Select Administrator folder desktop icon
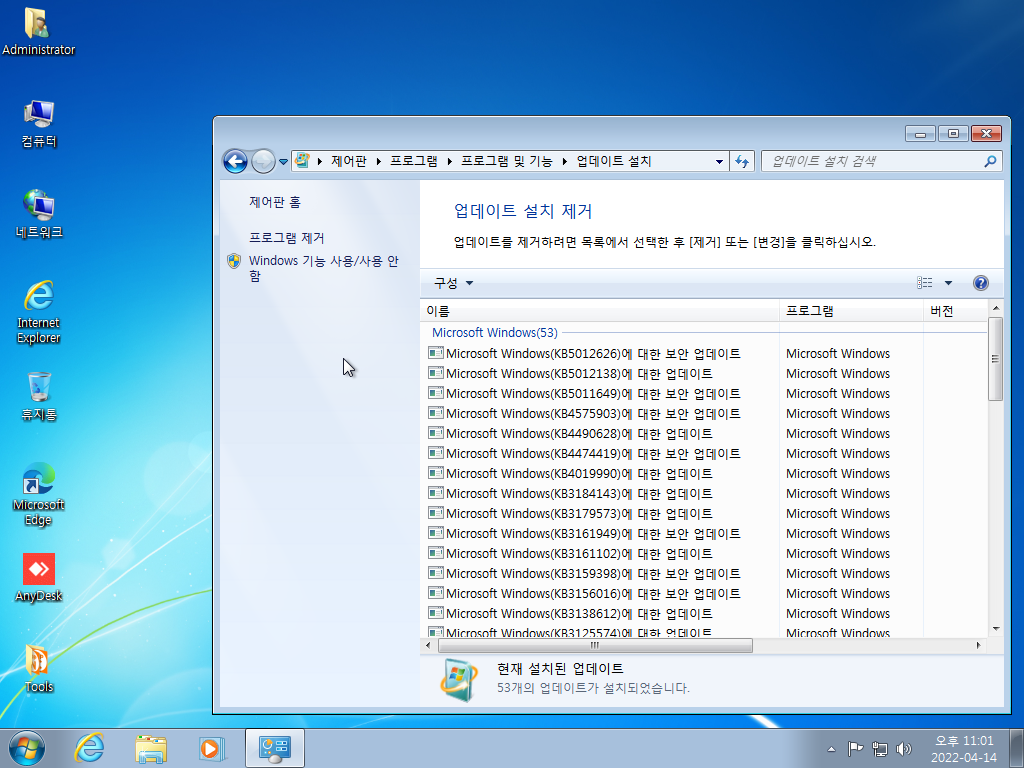Screen dimensions: 1024x768 pyautogui.click(x=39, y=31)
